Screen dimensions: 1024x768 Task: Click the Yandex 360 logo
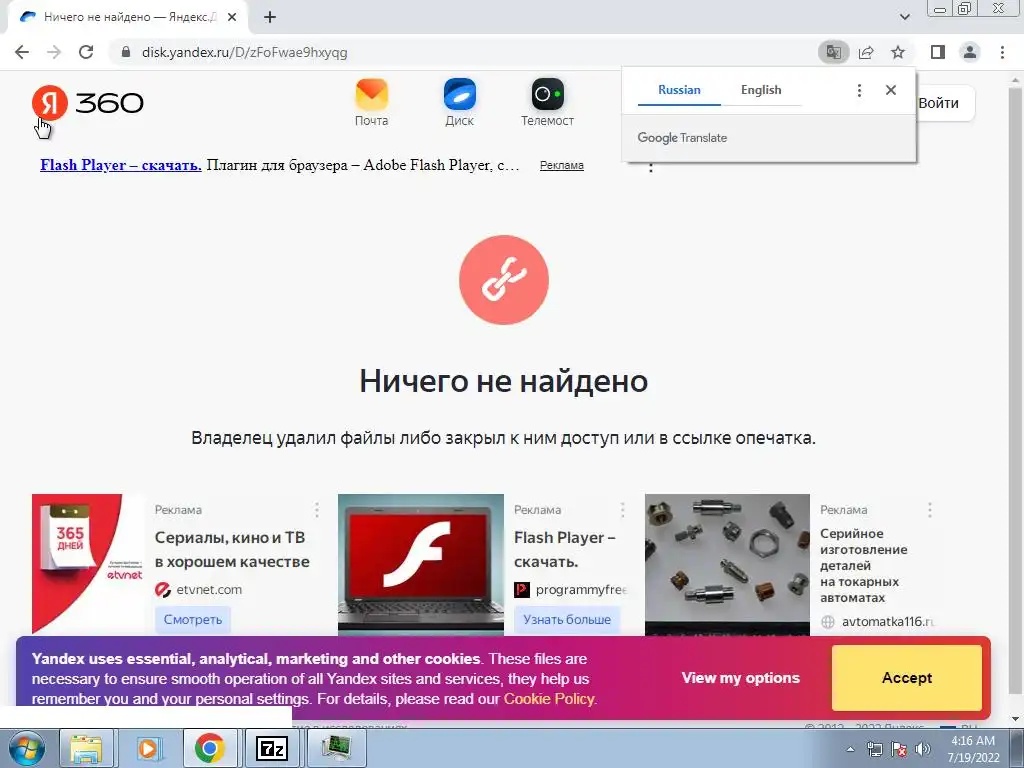tap(88, 103)
